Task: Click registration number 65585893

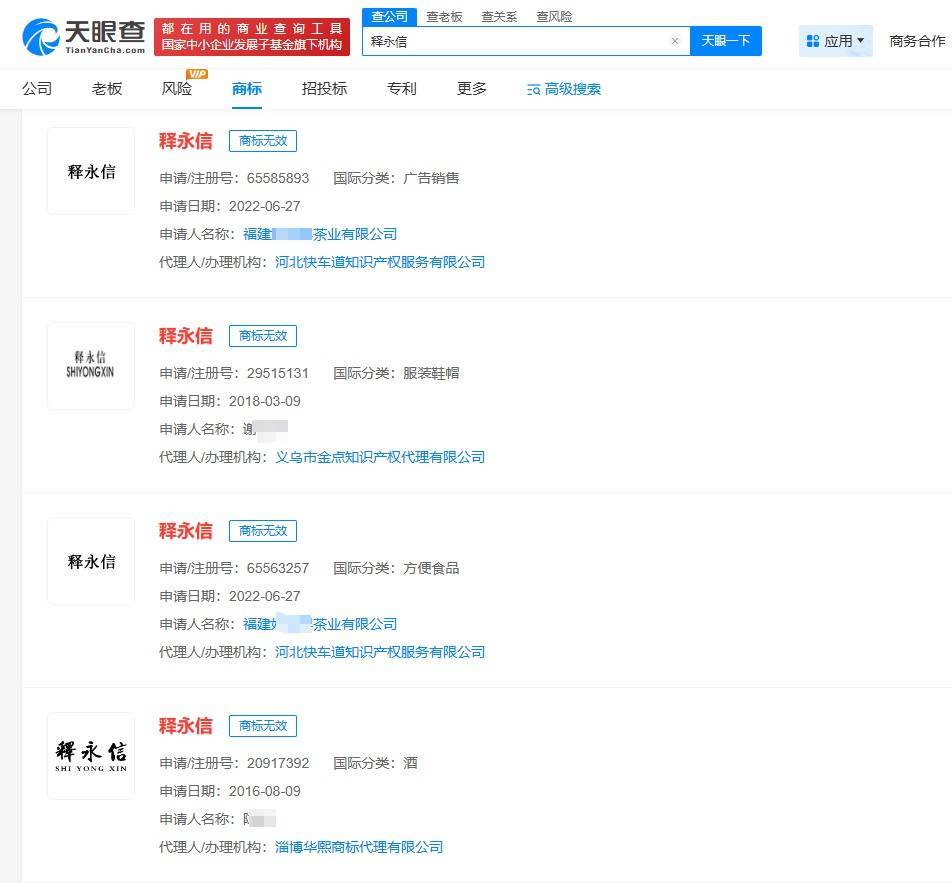Action: click(x=278, y=178)
